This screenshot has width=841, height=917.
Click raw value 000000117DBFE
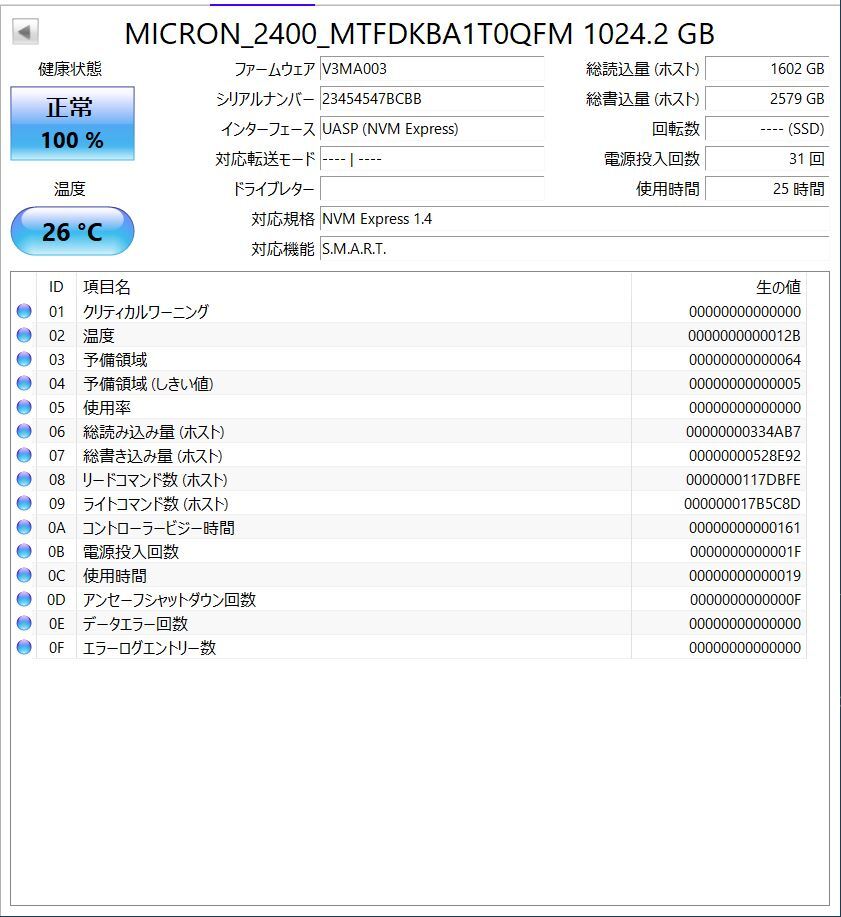click(743, 480)
